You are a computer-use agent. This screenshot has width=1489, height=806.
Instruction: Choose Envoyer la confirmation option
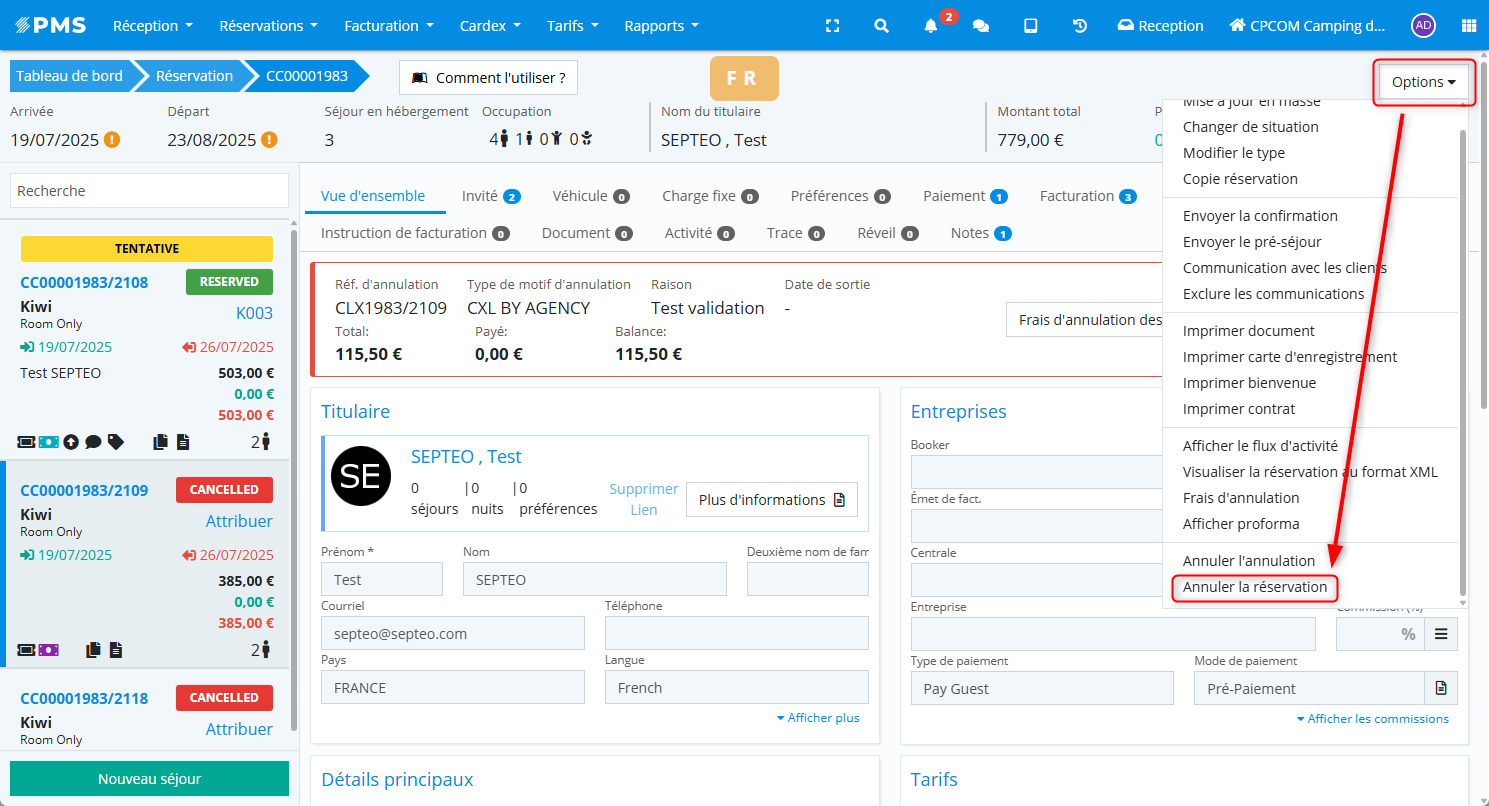[1260, 216]
